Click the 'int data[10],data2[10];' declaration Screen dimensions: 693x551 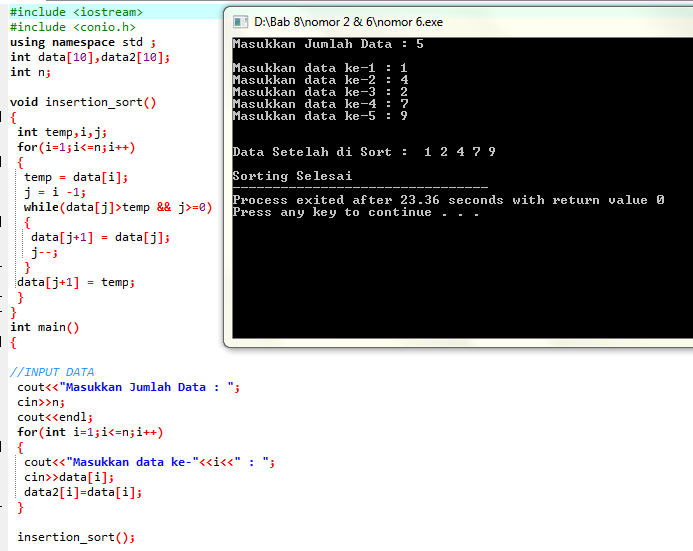point(90,57)
